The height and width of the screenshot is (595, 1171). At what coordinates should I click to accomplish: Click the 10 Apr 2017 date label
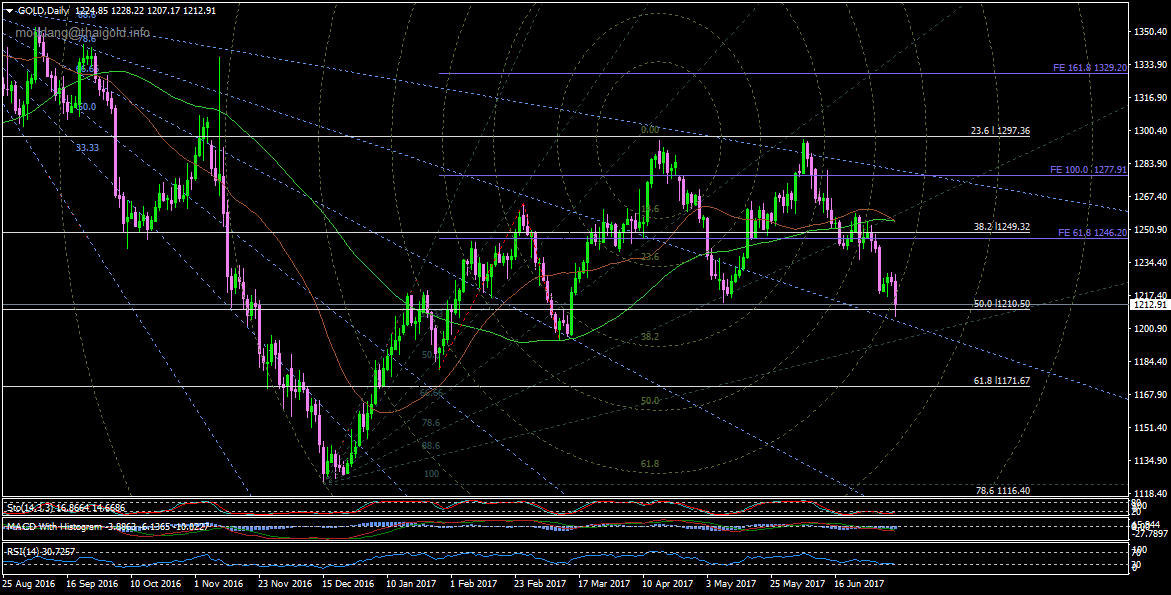(668, 583)
